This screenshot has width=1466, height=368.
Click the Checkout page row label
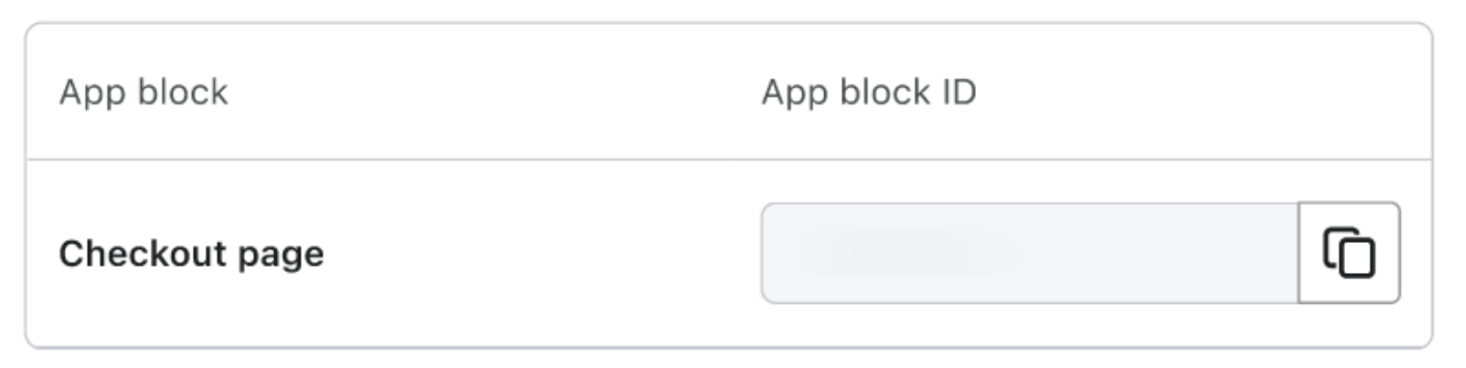click(x=191, y=254)
